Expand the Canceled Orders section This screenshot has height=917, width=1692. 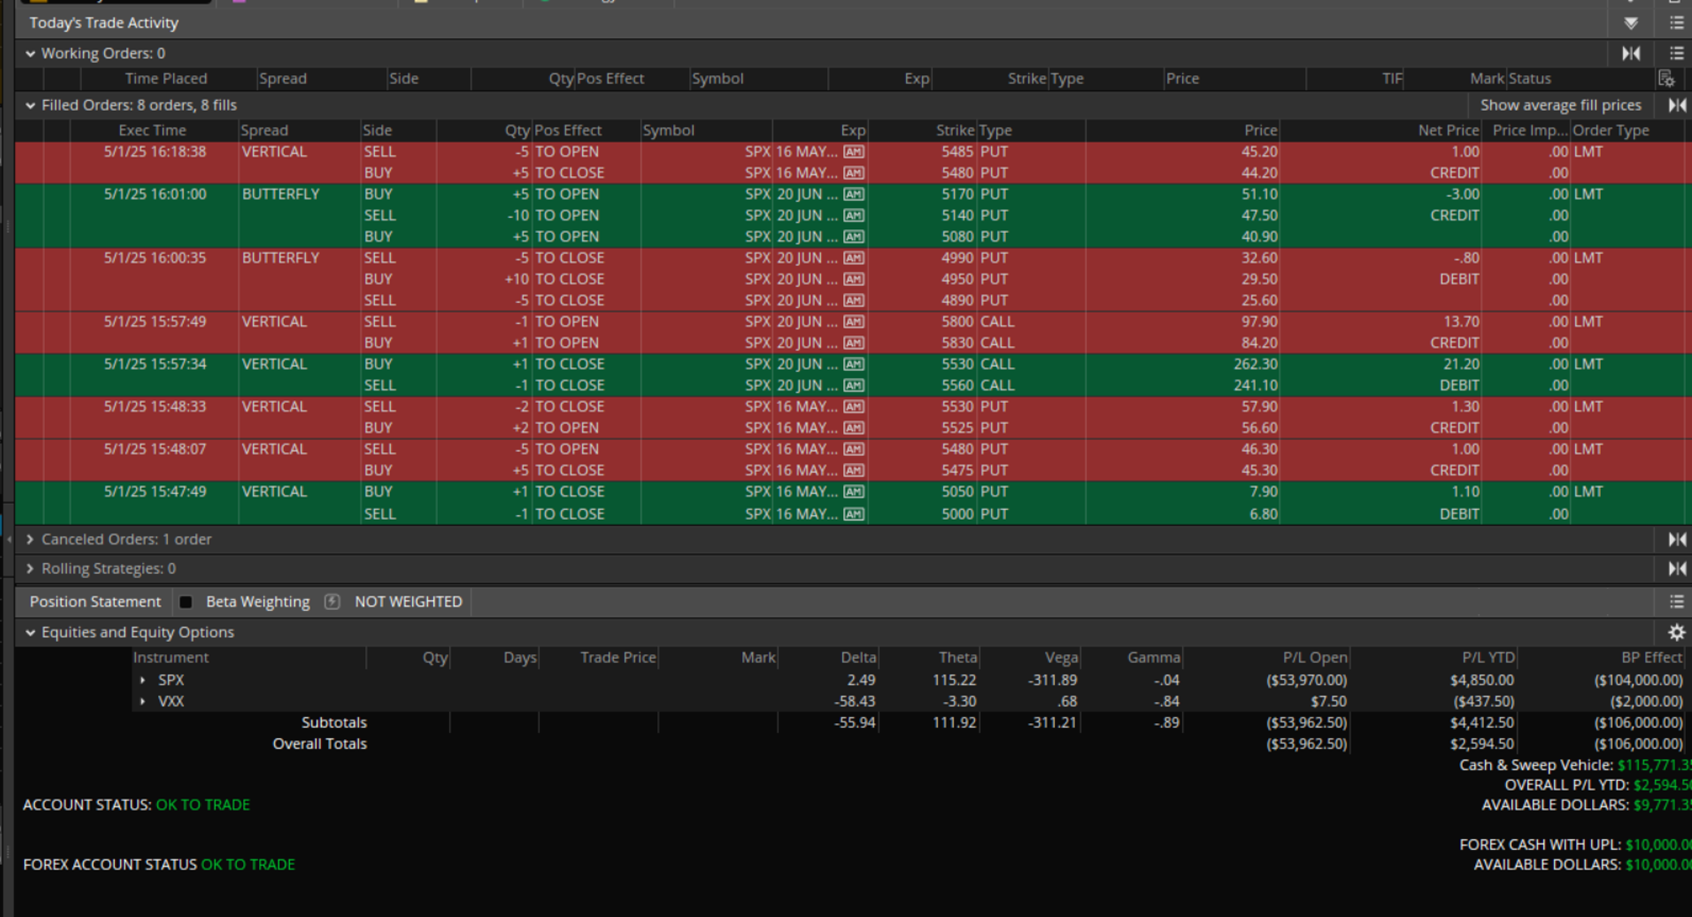click(x=30, y=540)
